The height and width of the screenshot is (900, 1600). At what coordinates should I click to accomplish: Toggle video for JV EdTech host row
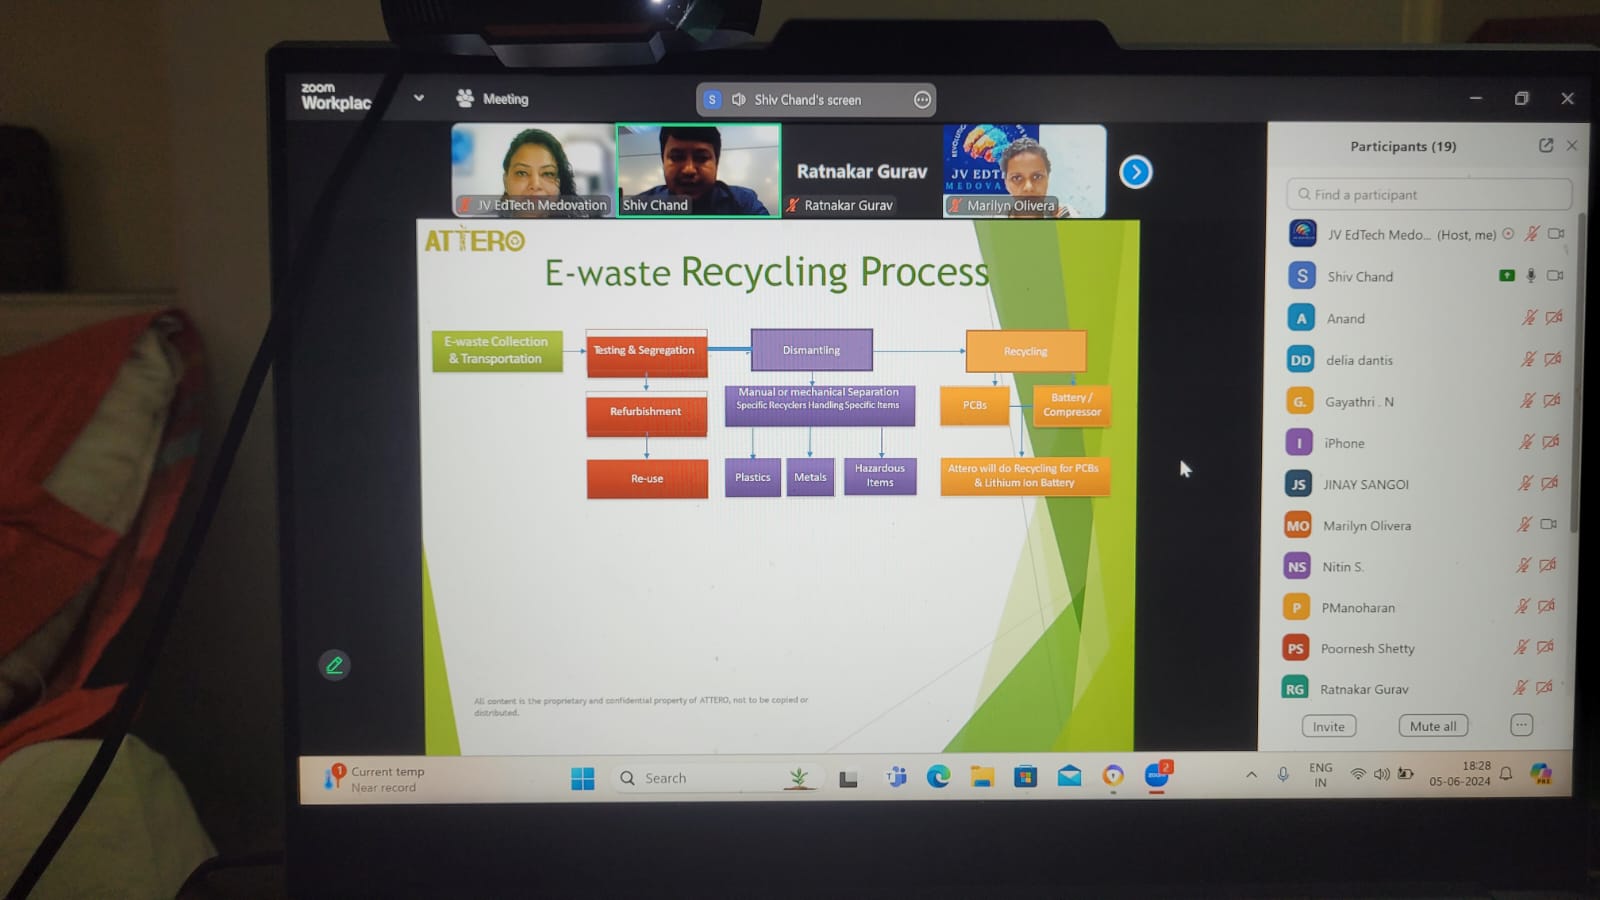(x=1556, y=234)
